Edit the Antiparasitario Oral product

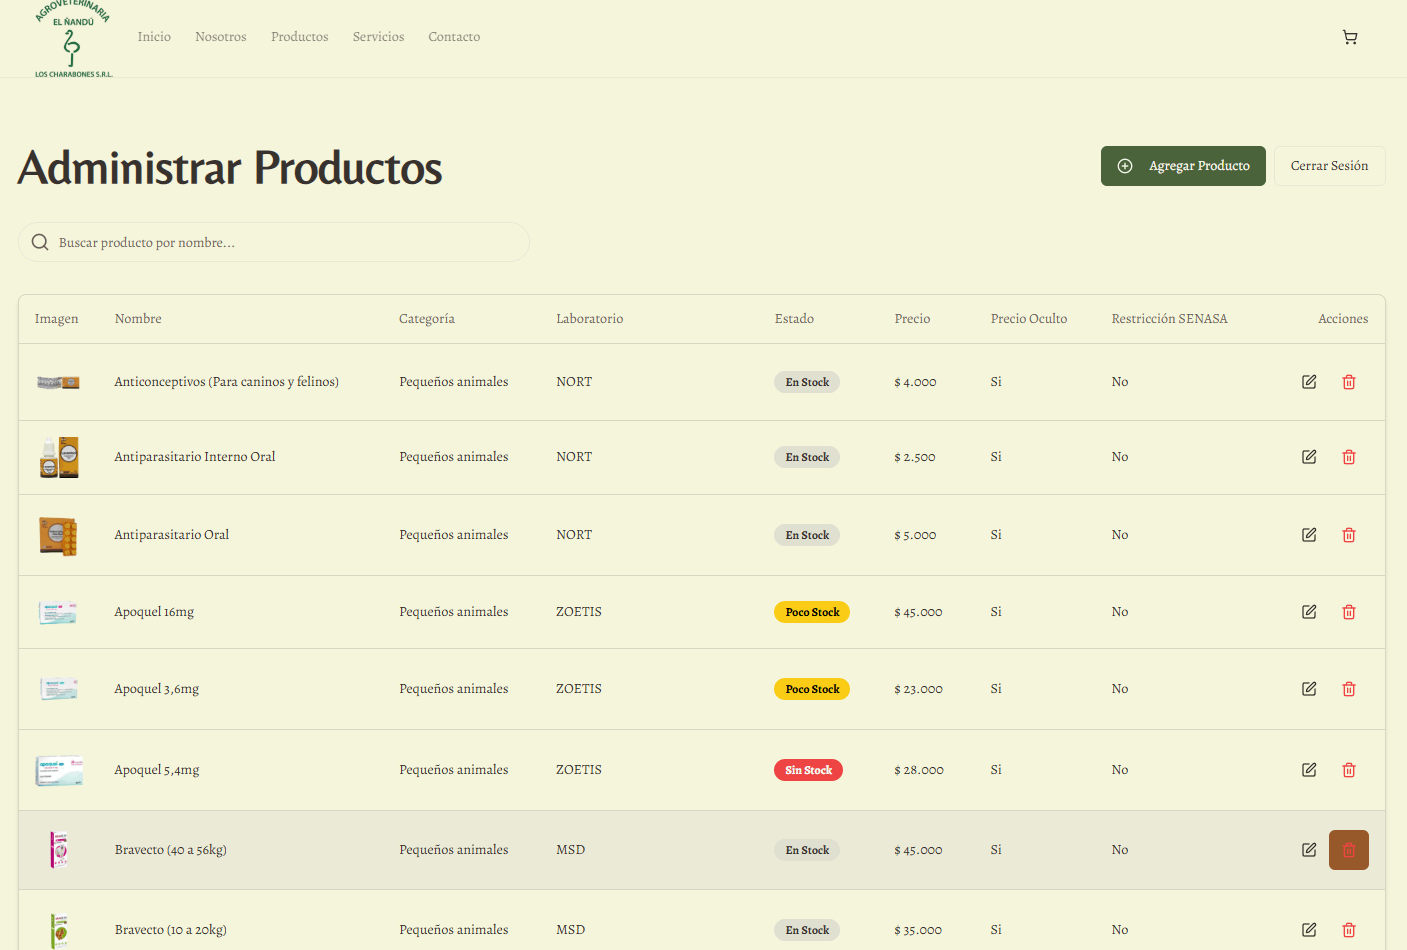point(1309,535)
